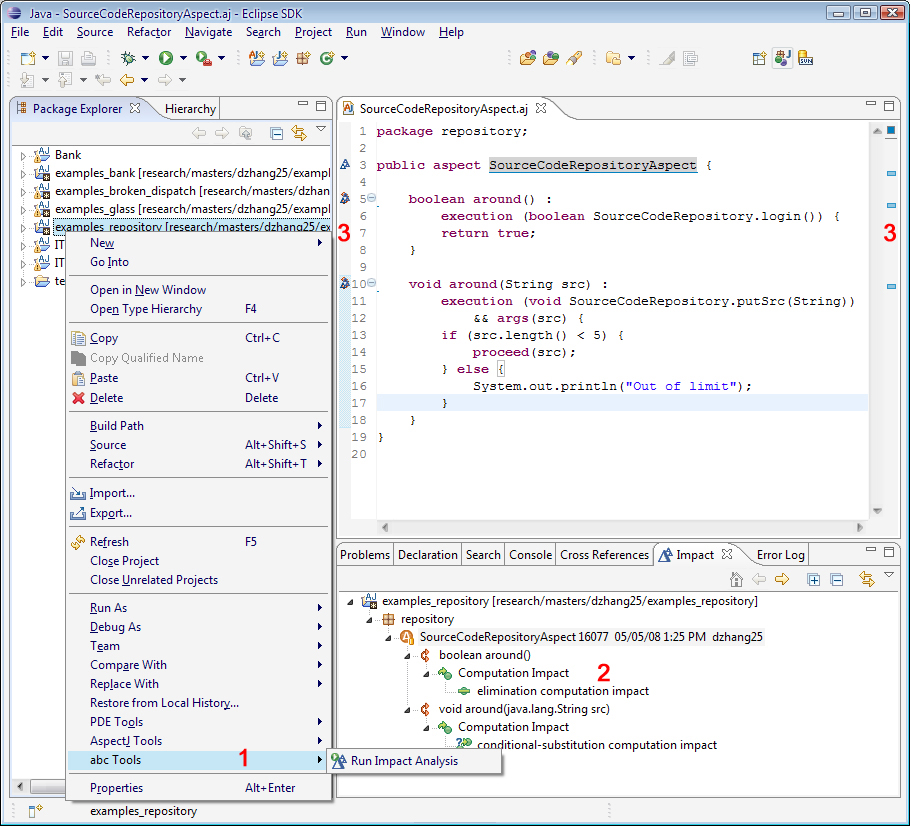Open the Error Log tab
Viewport: 911px width, 827px height.
point(780,555)
